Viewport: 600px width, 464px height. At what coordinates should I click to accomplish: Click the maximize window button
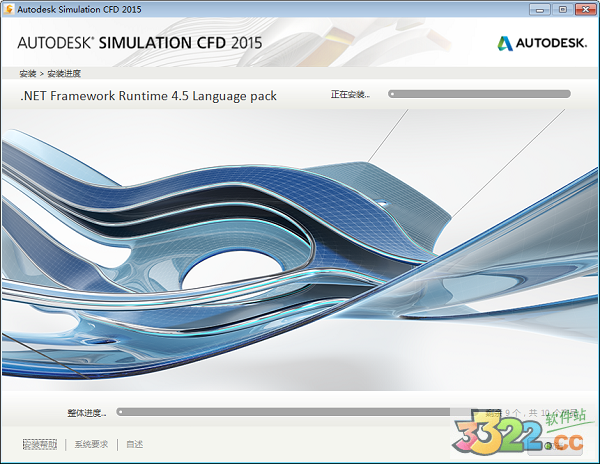pyautogui.click(x=562, y=9)
